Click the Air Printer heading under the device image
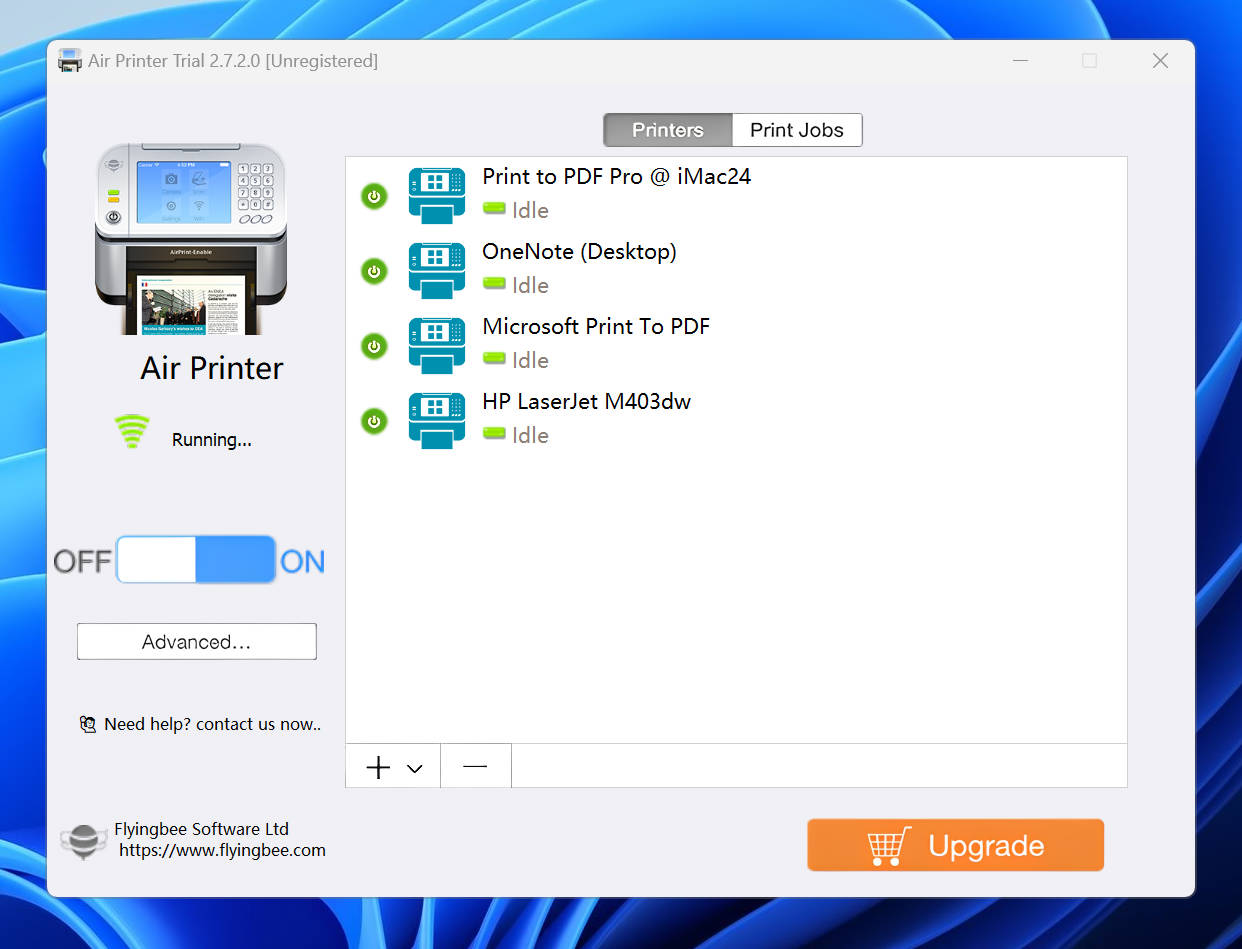 [x=212, y=368]
